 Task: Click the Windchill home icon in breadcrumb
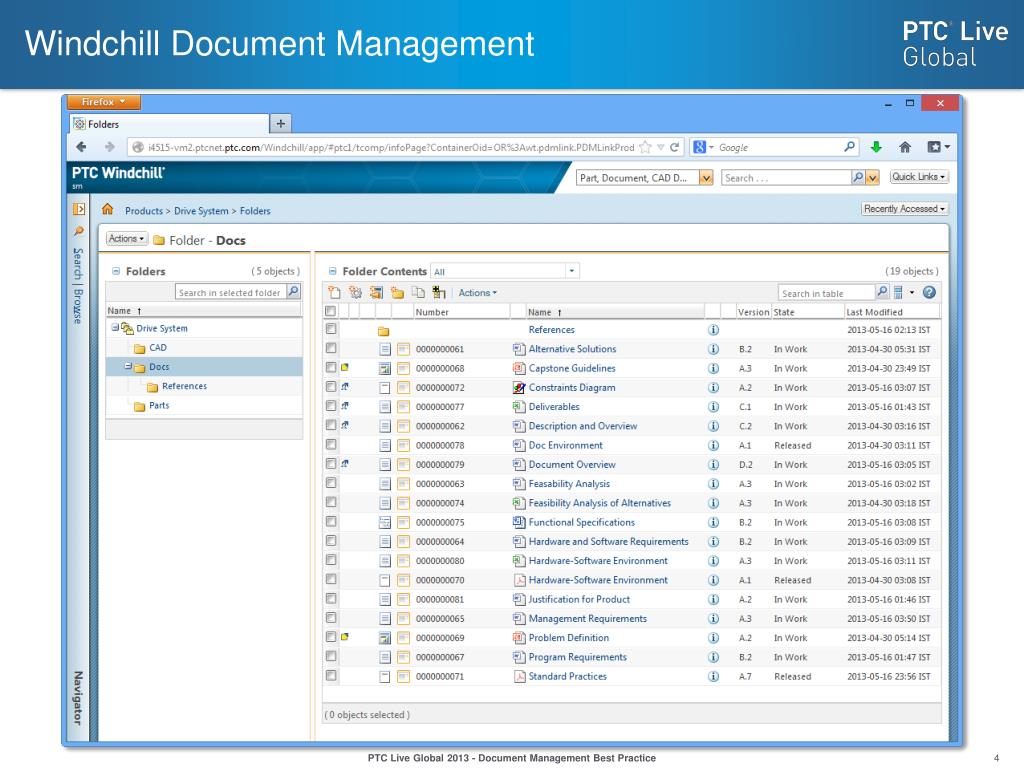pos(108,210)
